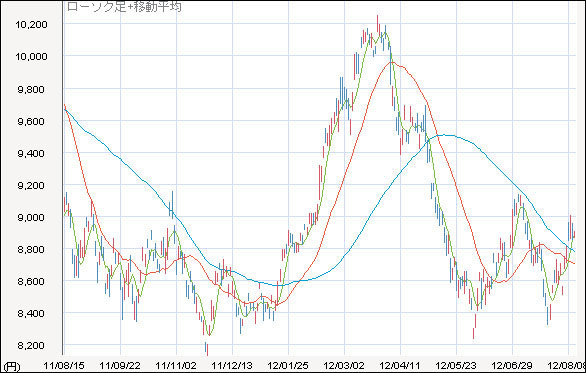The image size is (586, 373).
Task: Click the 9,400 price axis label
Action: 31,153
